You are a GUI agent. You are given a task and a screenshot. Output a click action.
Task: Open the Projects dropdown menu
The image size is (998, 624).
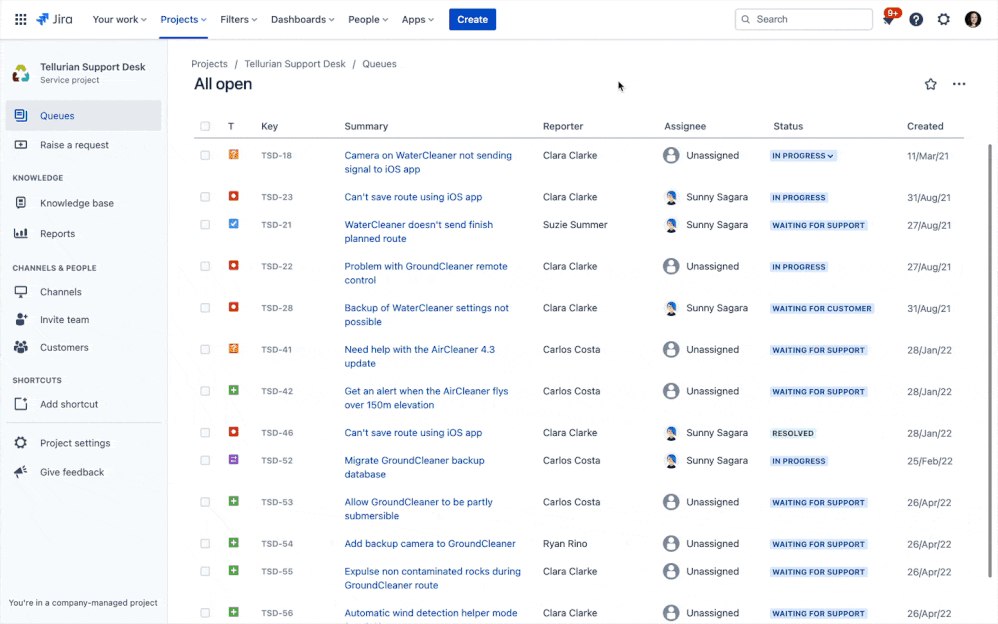pyautogui.click(x=184, y=19)
